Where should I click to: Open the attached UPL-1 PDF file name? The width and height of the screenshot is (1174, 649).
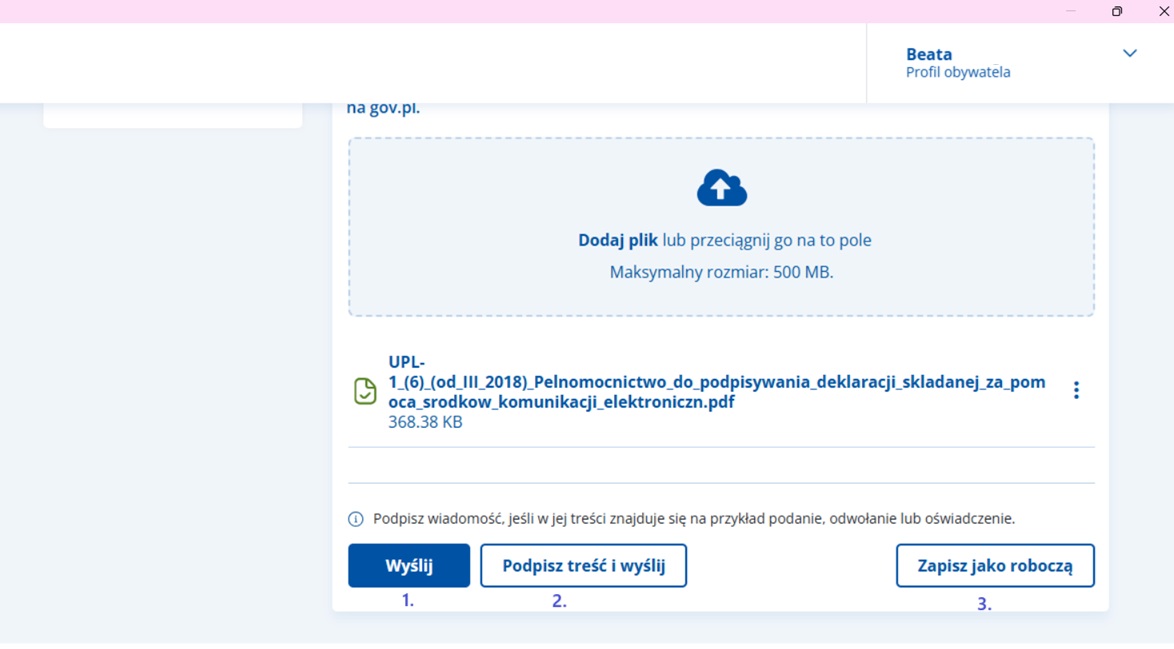(x=716, y=382)
